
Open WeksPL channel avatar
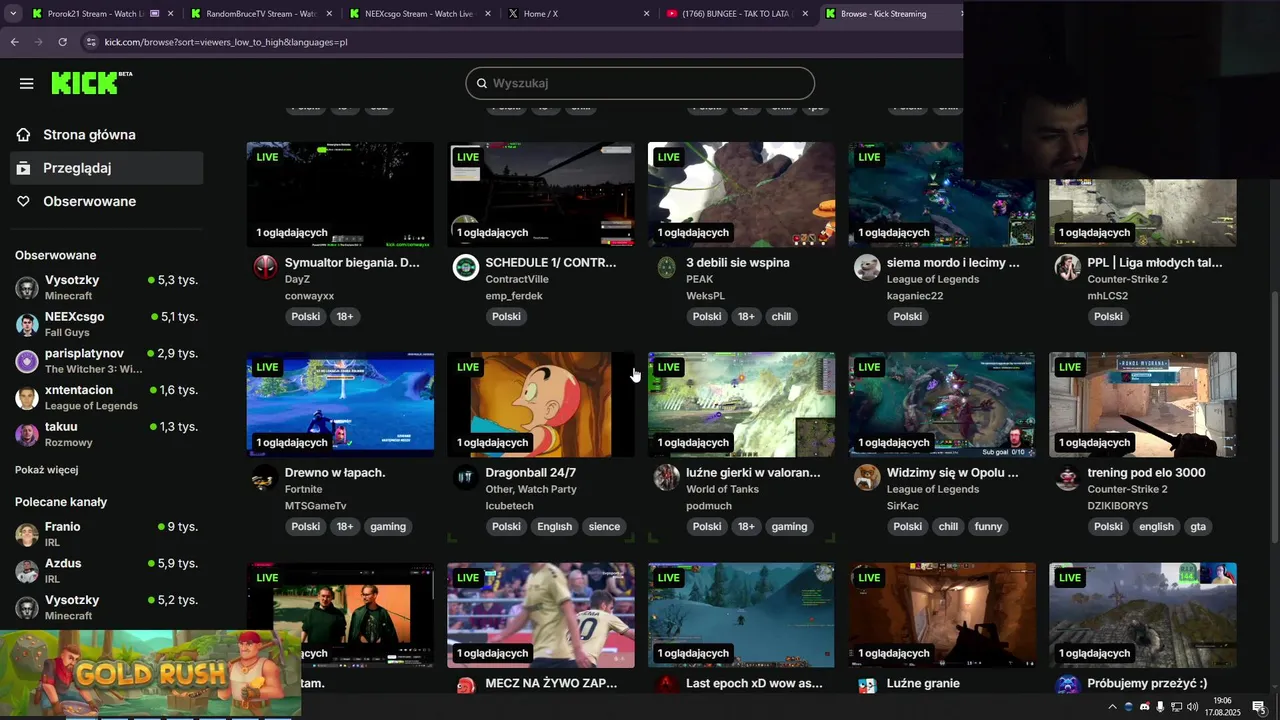[x=667, y=267]
